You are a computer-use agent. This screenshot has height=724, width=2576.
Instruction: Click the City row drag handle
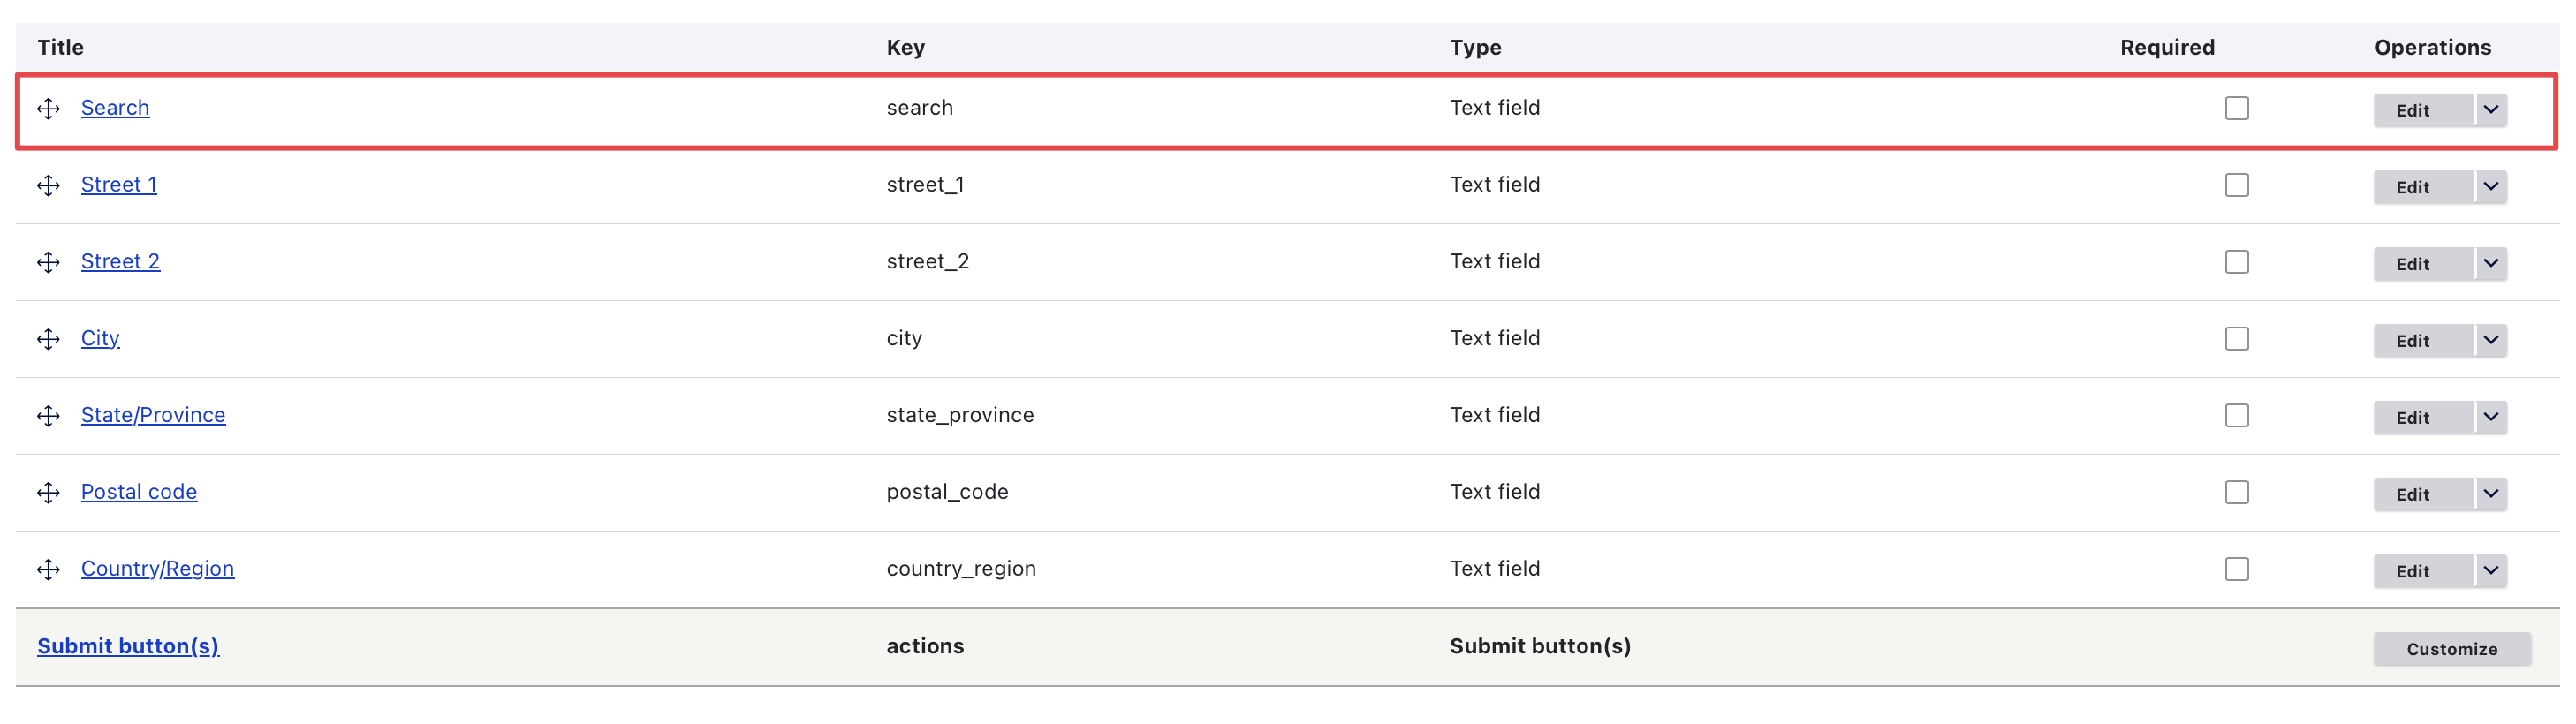click(48, 340)
